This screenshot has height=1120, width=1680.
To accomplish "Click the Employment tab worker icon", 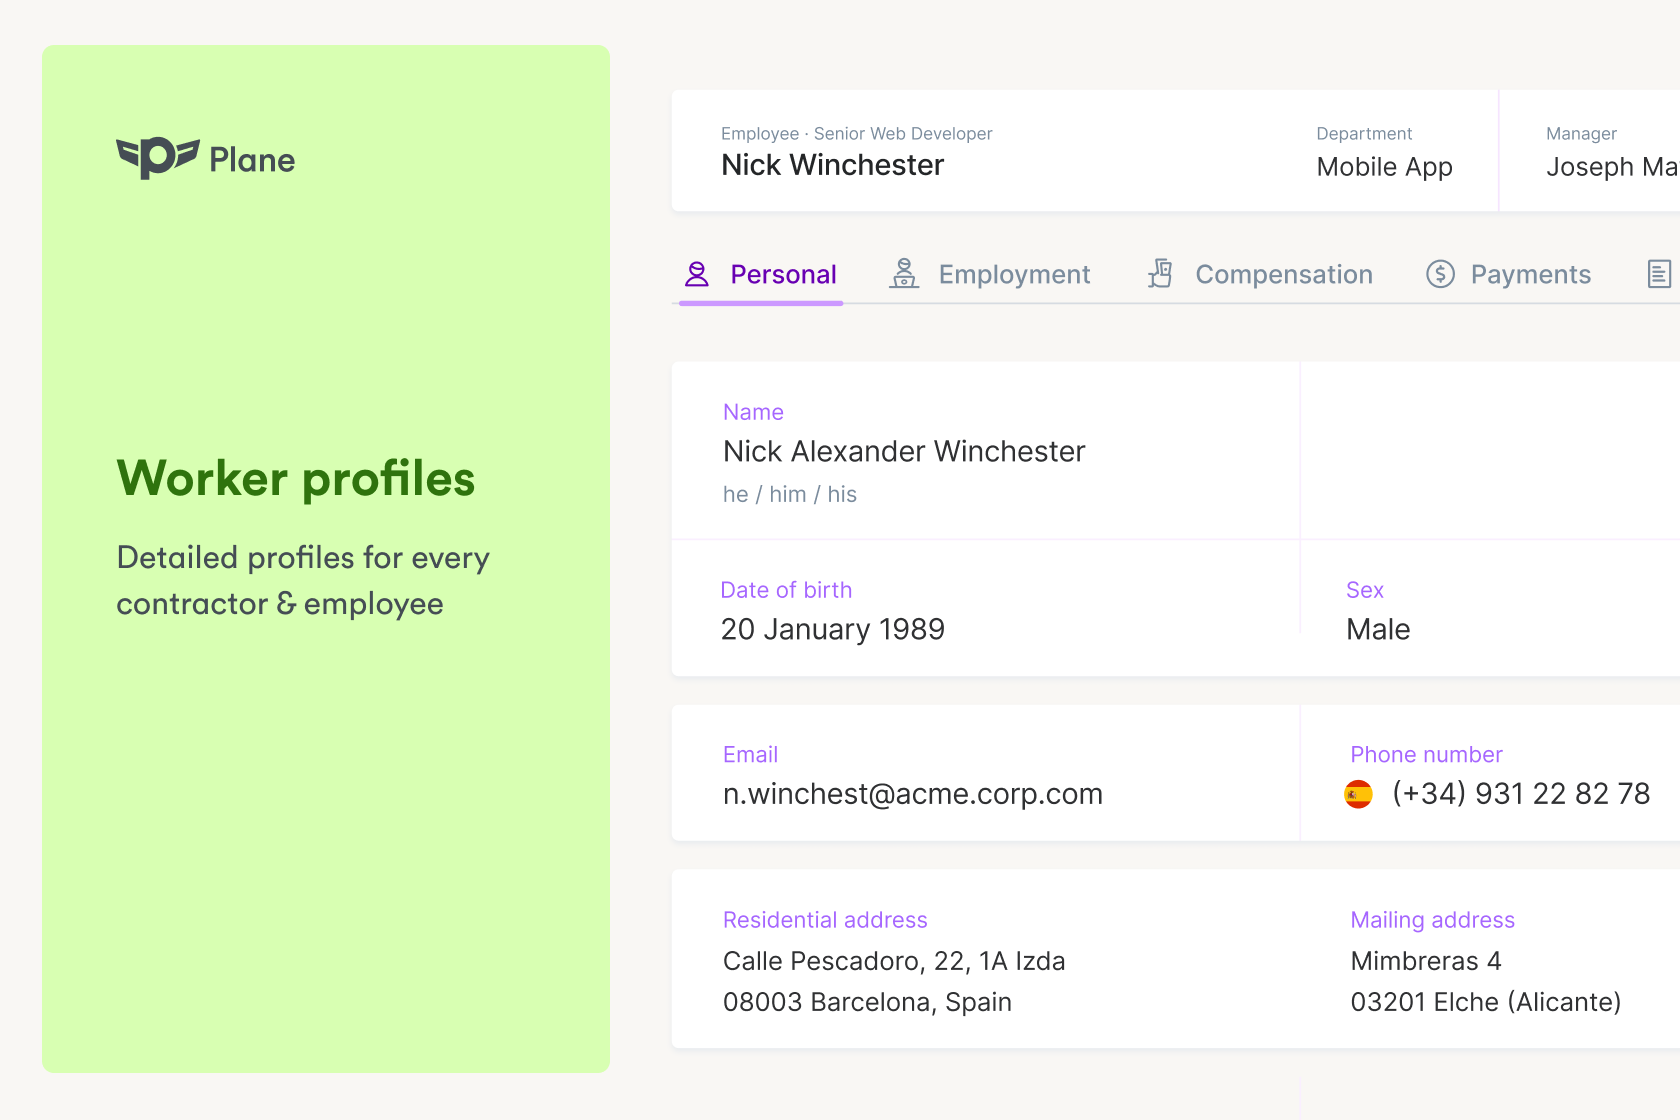I will [904, 274].
